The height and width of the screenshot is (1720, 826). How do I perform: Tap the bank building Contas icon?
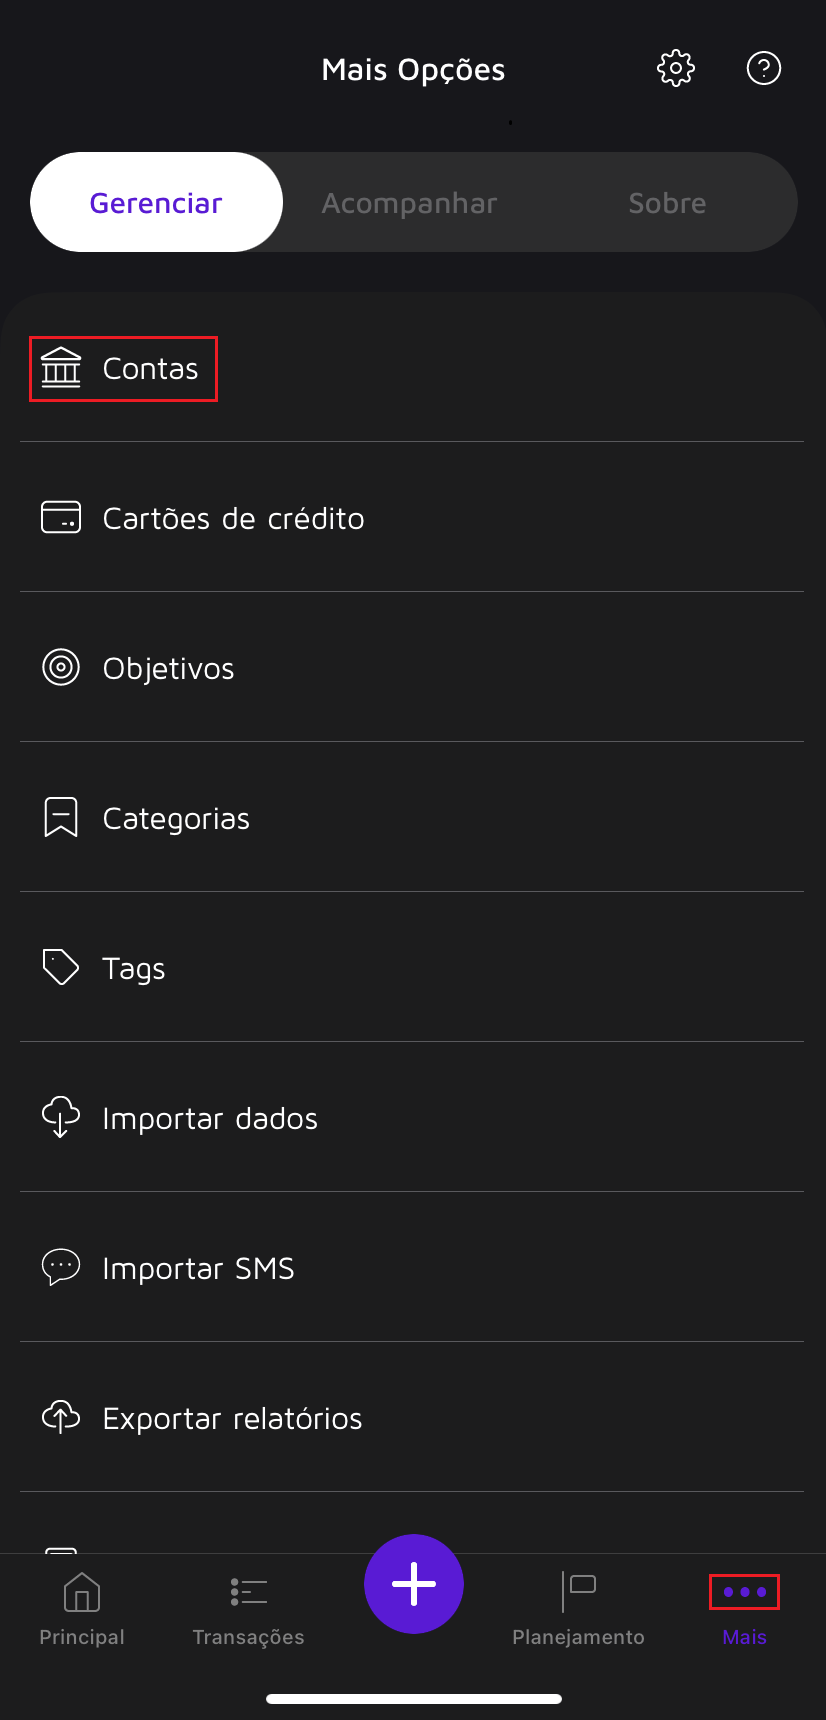click(x=61, y=368)
